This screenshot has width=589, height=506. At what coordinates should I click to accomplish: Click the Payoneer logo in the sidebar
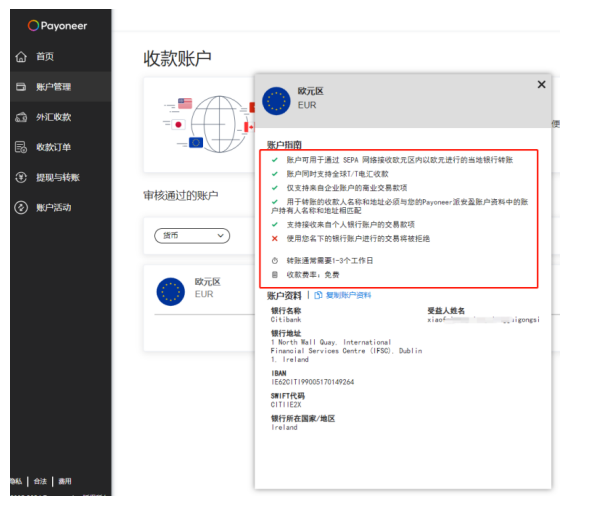[57, 26]
